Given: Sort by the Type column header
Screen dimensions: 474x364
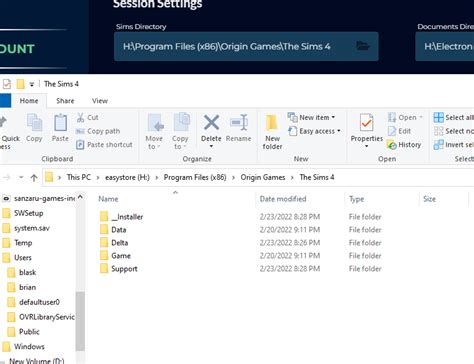Looking at the screenshot, I should click(382, 199).
